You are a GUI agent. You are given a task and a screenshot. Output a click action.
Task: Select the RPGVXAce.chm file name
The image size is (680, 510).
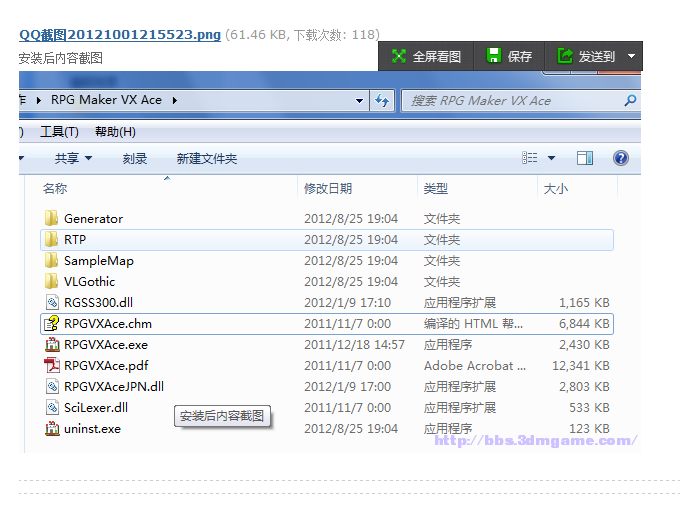pyautogui.click(x=108, y=324)
